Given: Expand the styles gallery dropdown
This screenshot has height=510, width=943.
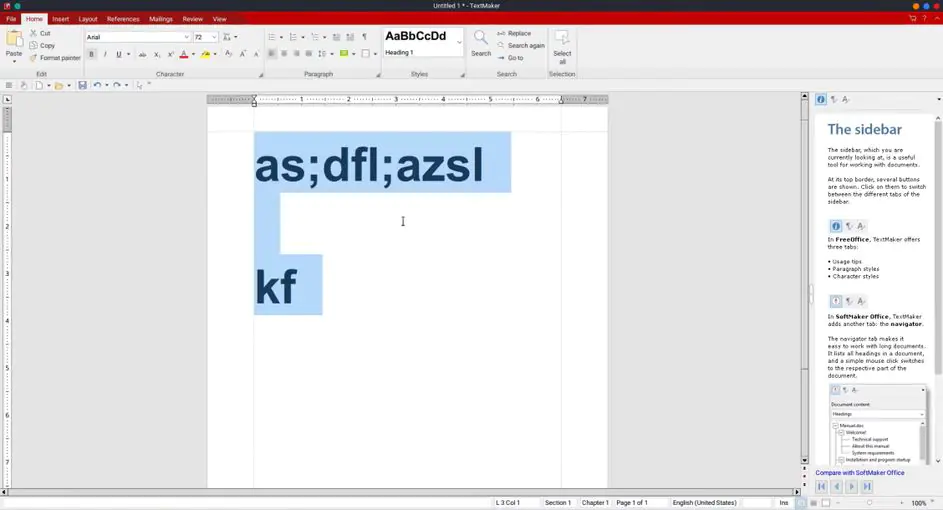Looking at the screenshot, I should pos(459,43).
